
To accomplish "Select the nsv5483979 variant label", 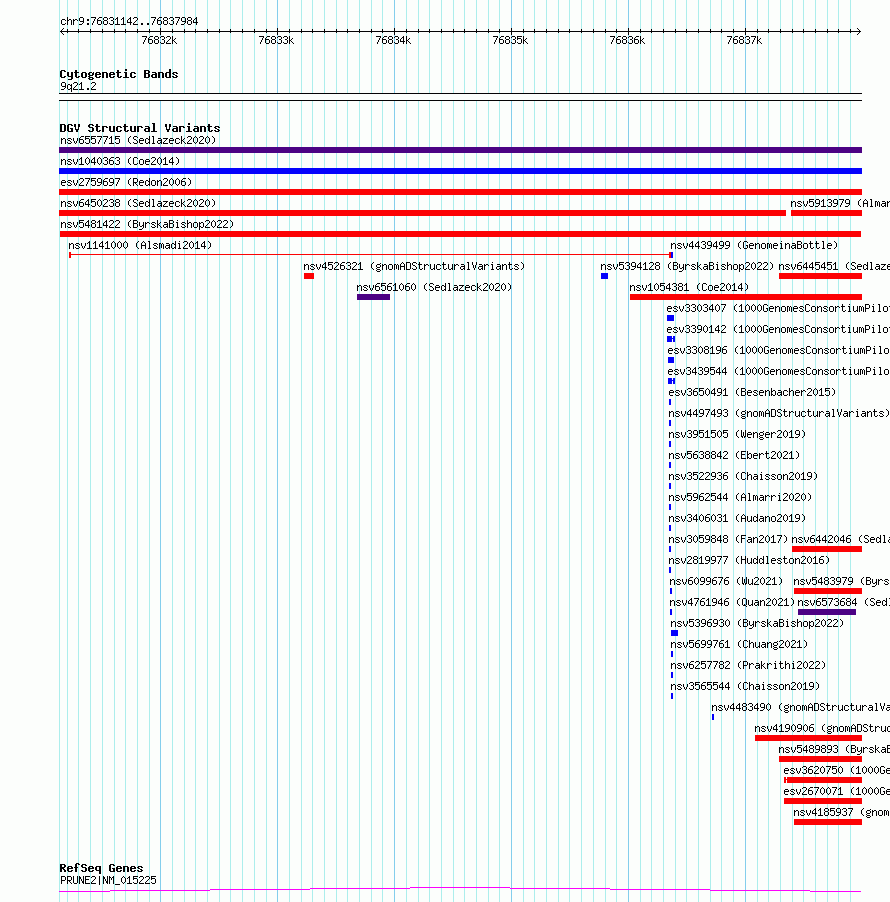I will (x=842, y=581).
